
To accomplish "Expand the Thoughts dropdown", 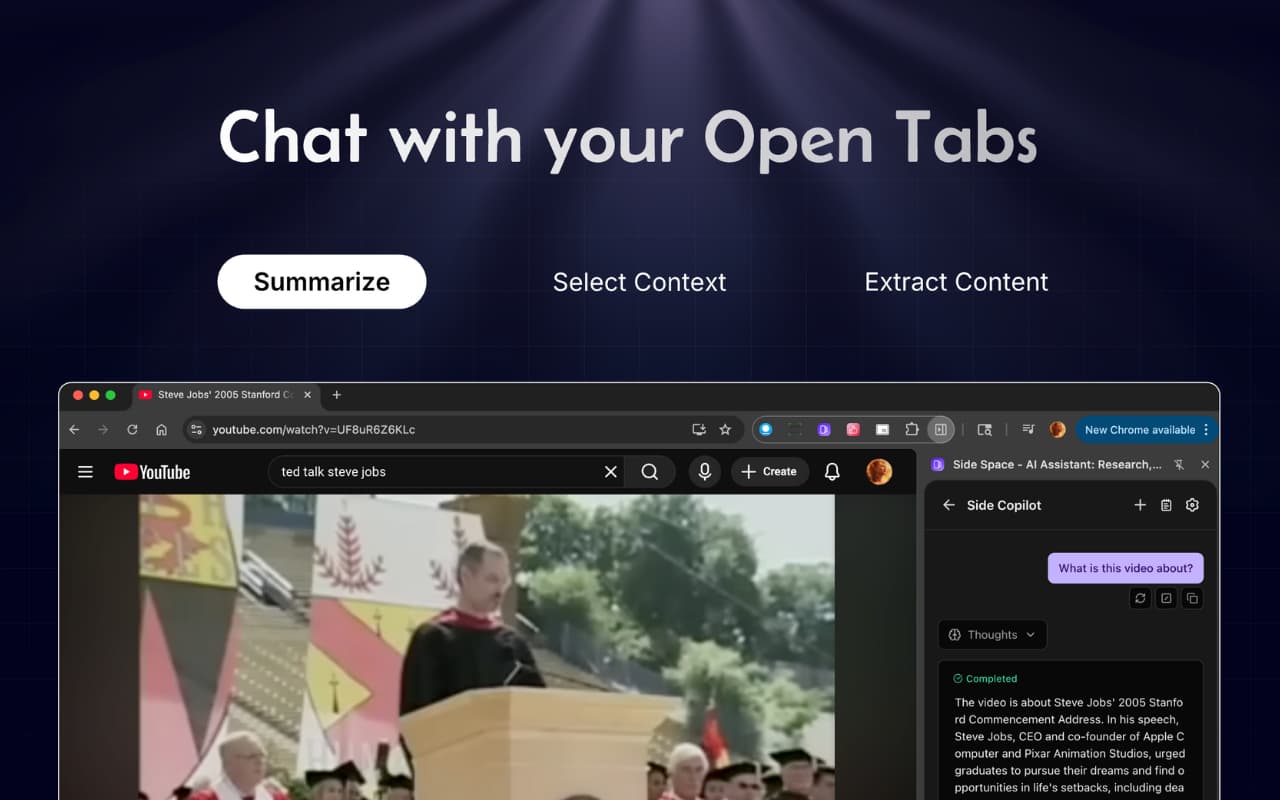I will tap(992, 635).
